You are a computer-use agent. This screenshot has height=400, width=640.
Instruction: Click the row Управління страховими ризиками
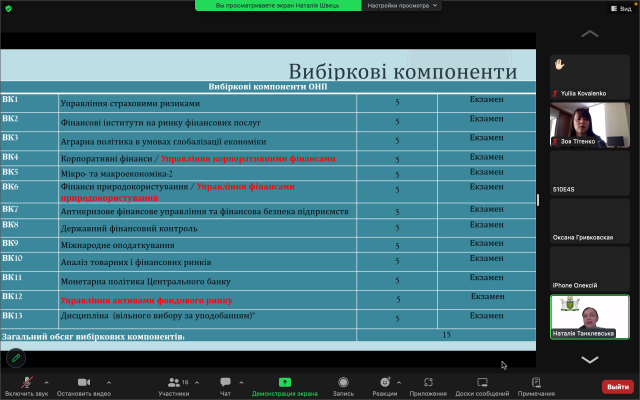(268, 103)
